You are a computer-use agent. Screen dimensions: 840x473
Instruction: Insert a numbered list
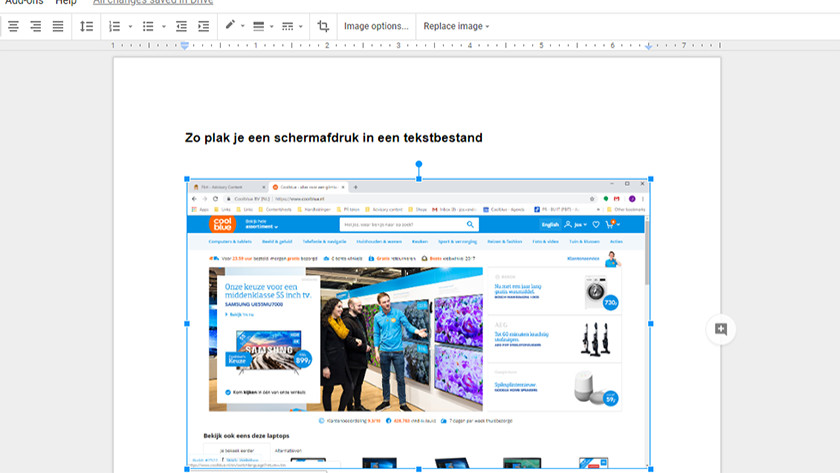[114, 26]
